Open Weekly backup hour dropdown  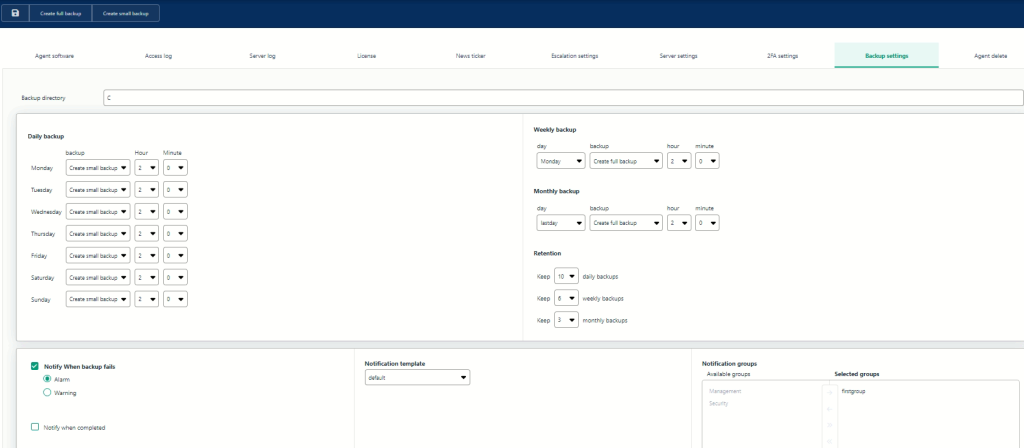[x=679, y=161]
